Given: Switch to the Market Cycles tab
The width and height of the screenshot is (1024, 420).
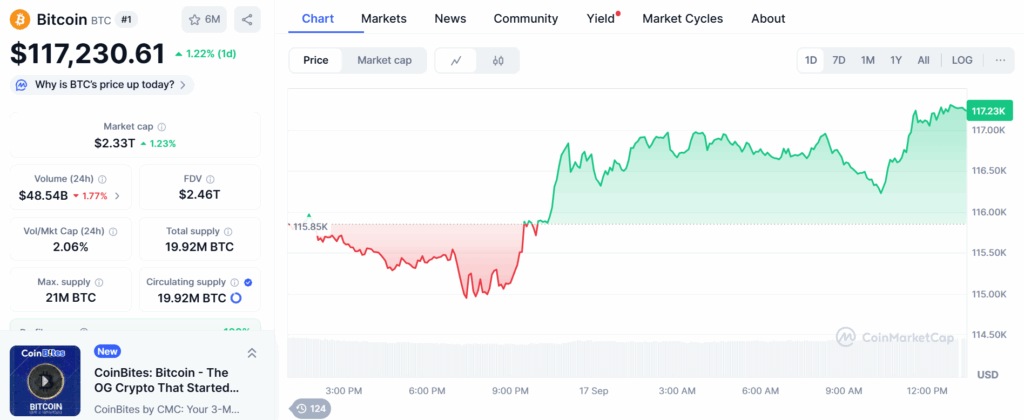Looking at the screenshot, I should pos(682,18).
